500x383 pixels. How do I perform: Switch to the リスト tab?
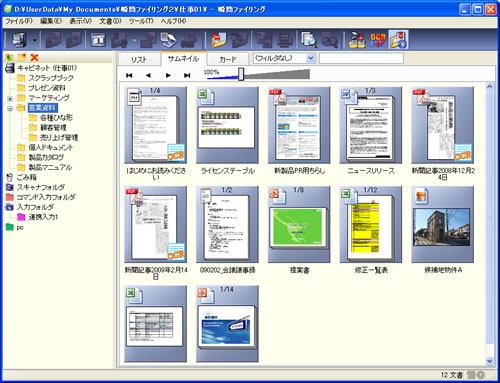point(139,59)
